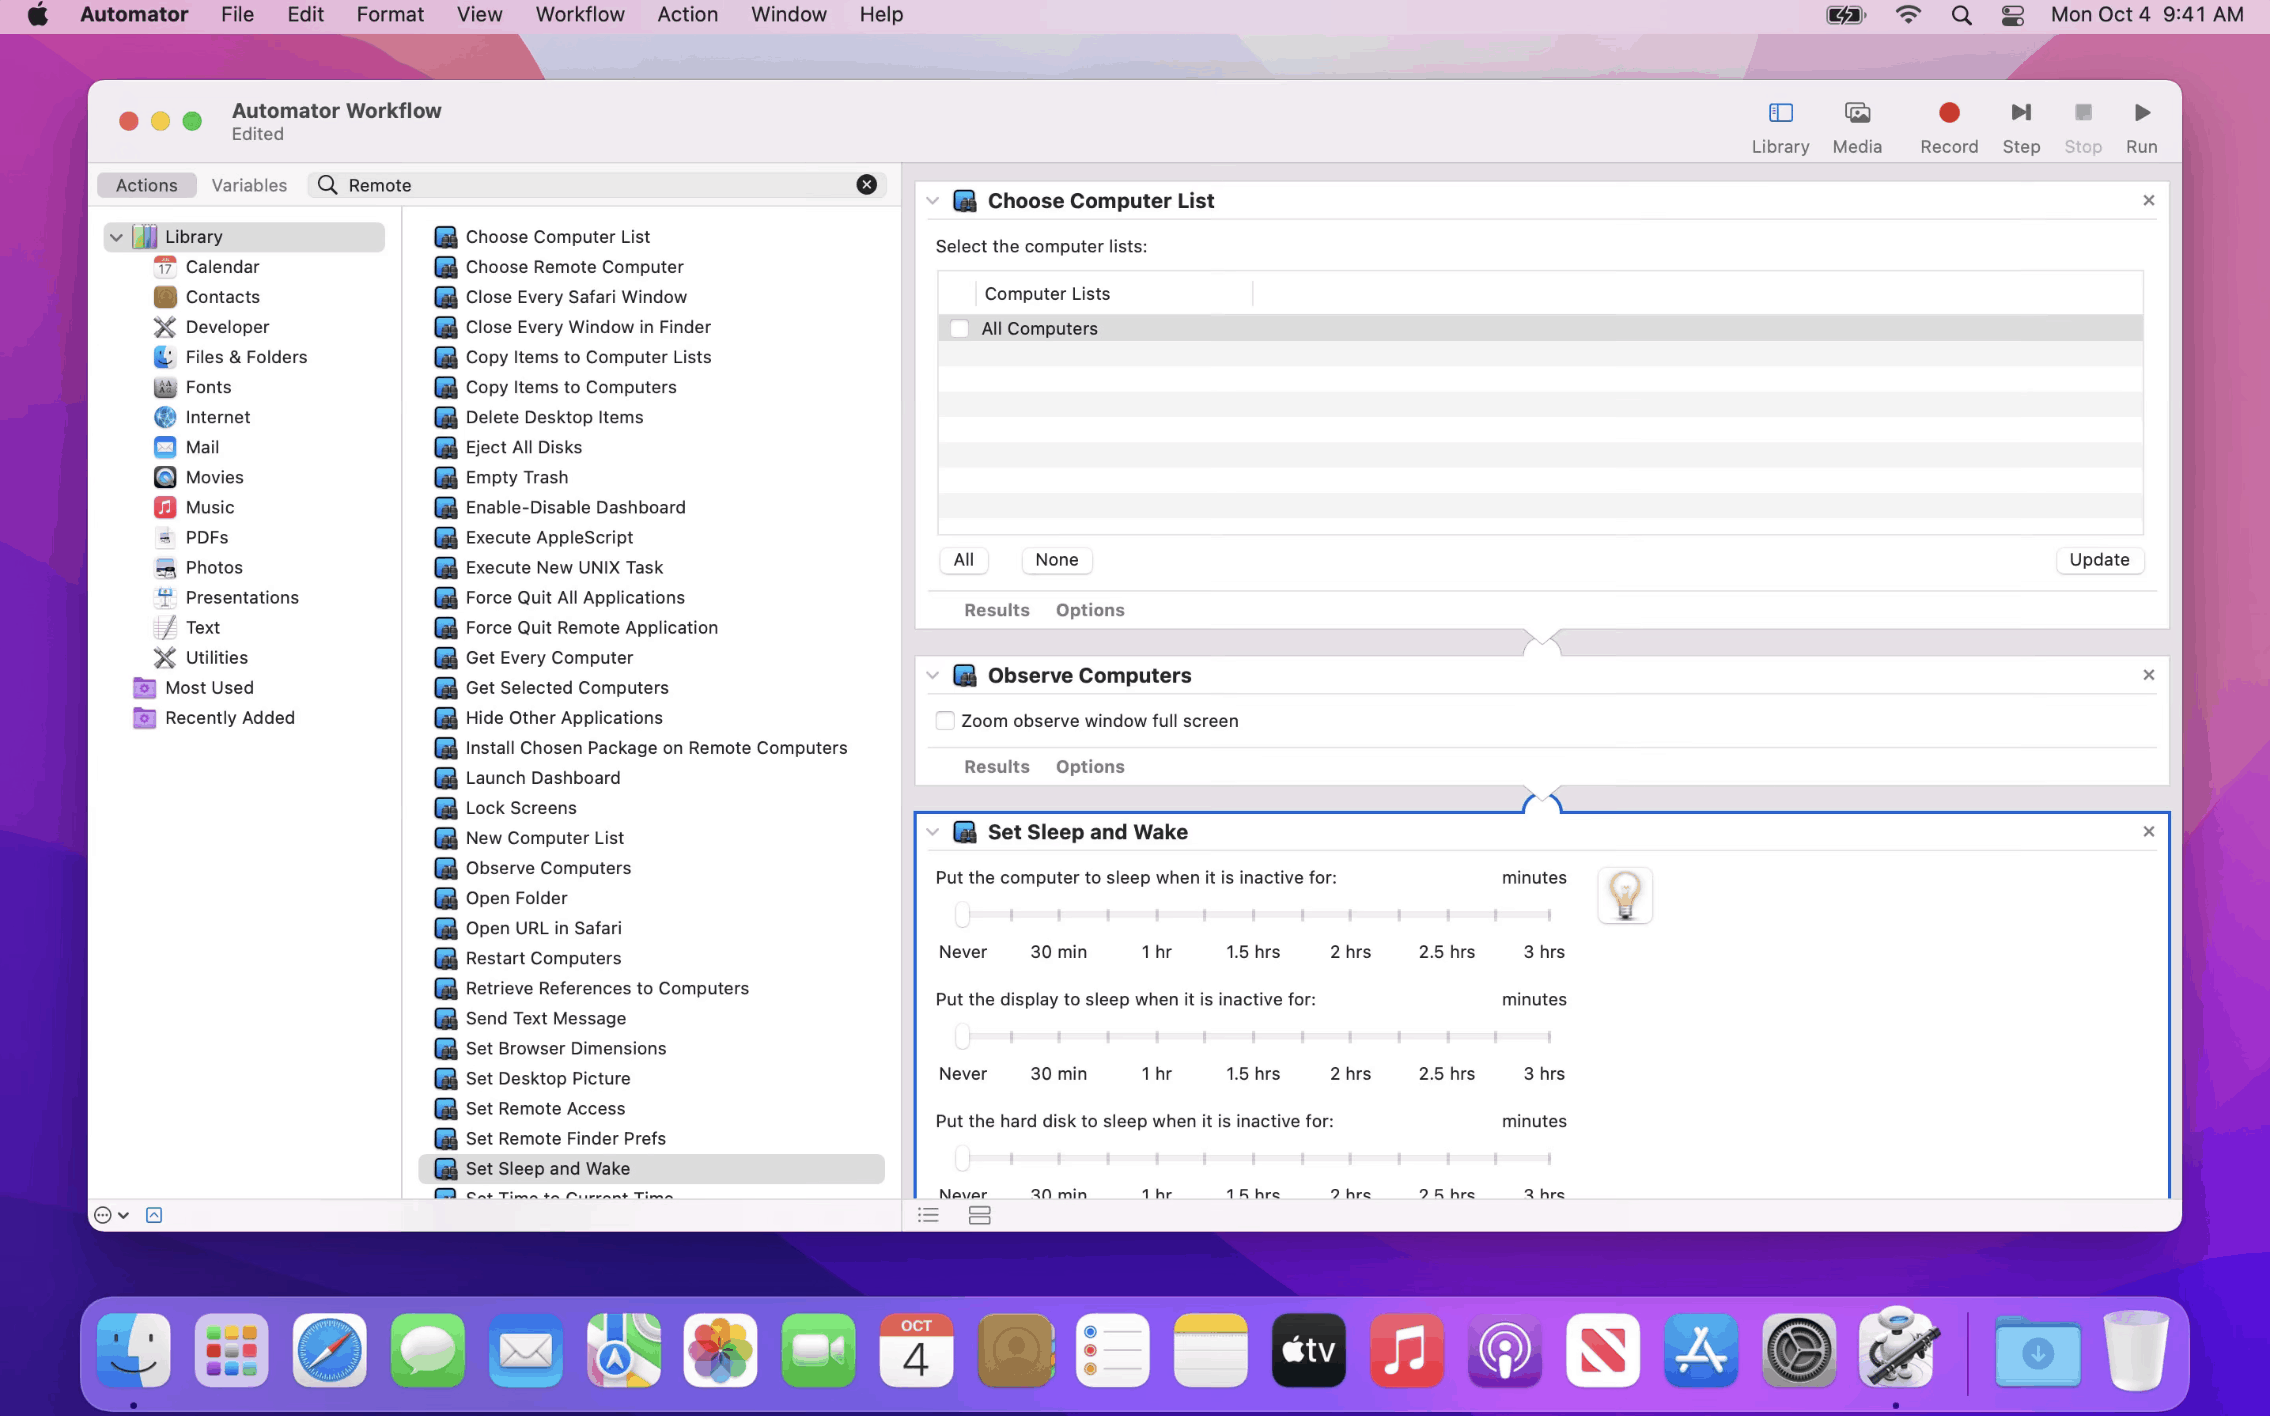The image size is (2270, 1416).
Task: Toggle list view at the bottom bar
Action: point(927,1215)
